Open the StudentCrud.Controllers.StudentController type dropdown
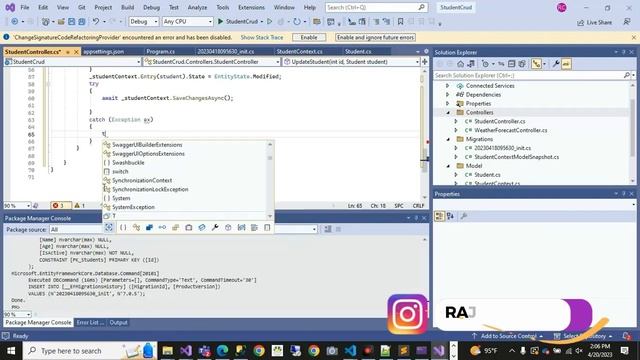This screenshot has width=640, height=360. click(212, 62)
